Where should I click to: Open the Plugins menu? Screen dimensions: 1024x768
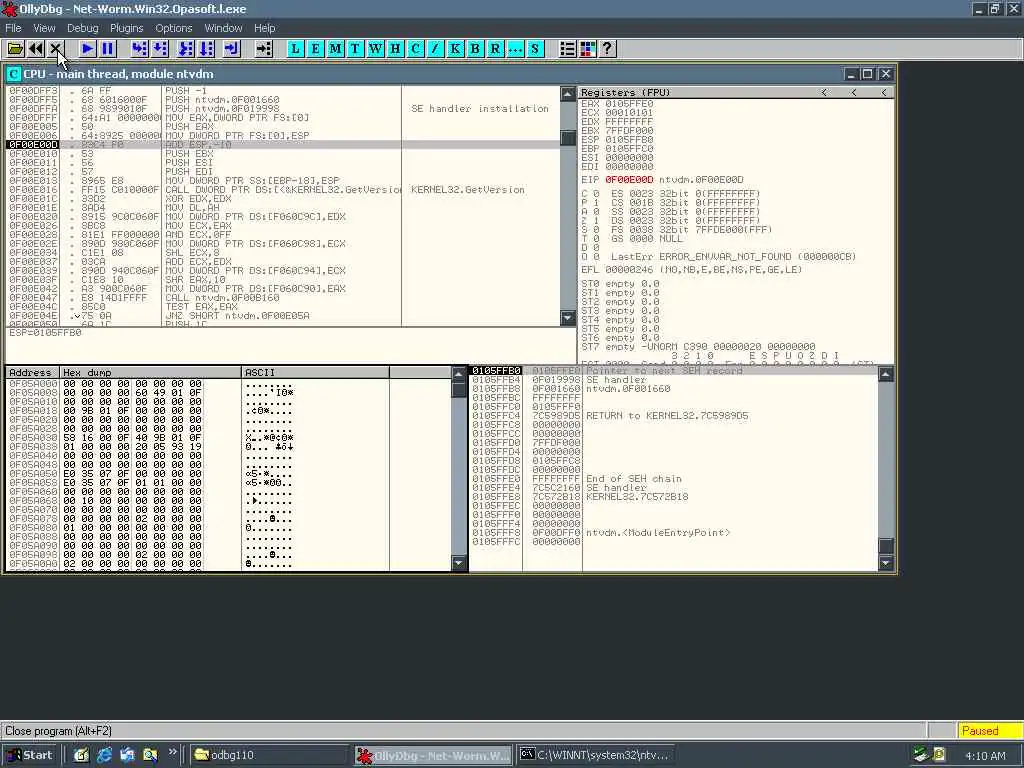[127, 28]
